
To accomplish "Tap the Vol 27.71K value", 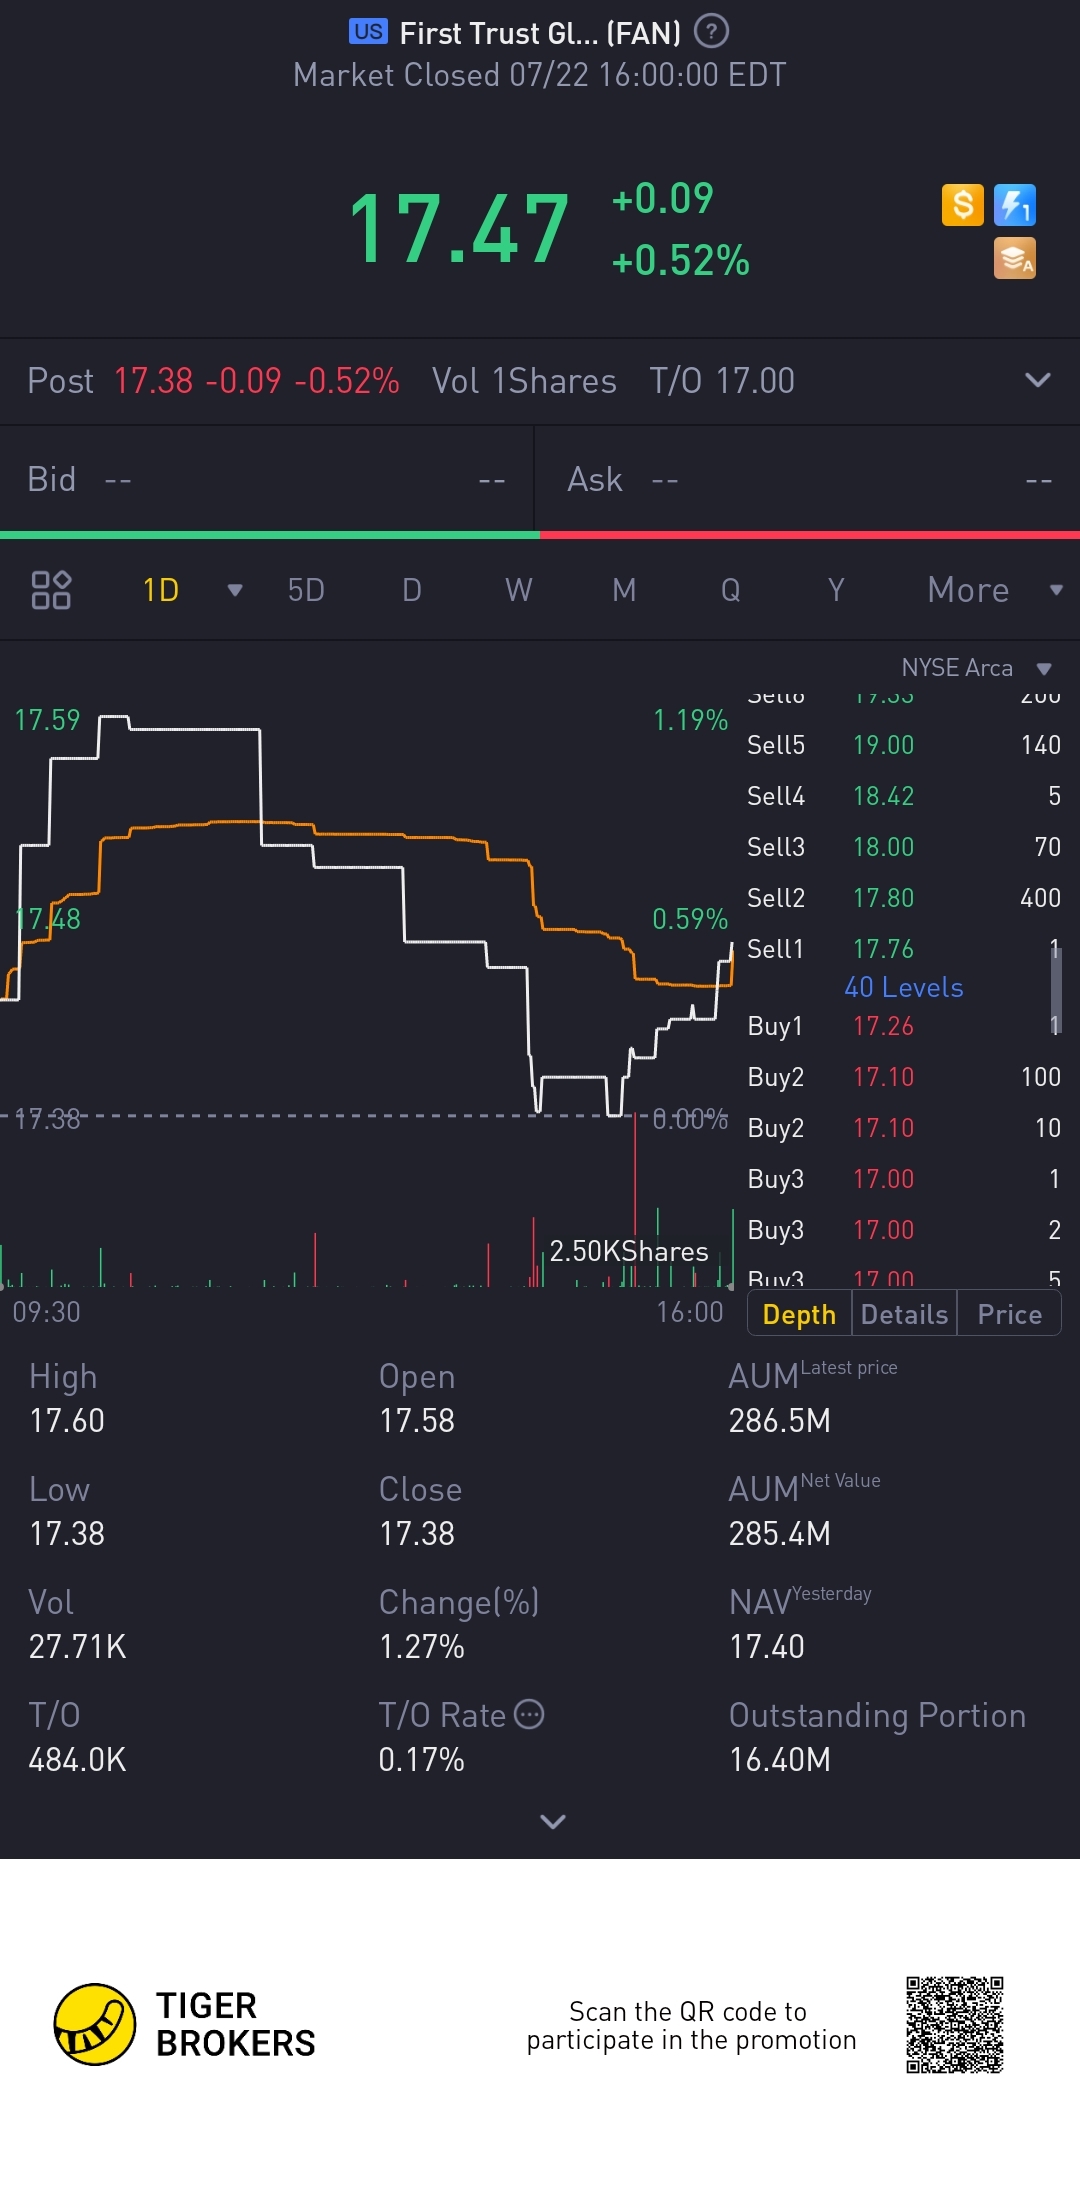I will pyautogui.click(x=78, y=1647).
